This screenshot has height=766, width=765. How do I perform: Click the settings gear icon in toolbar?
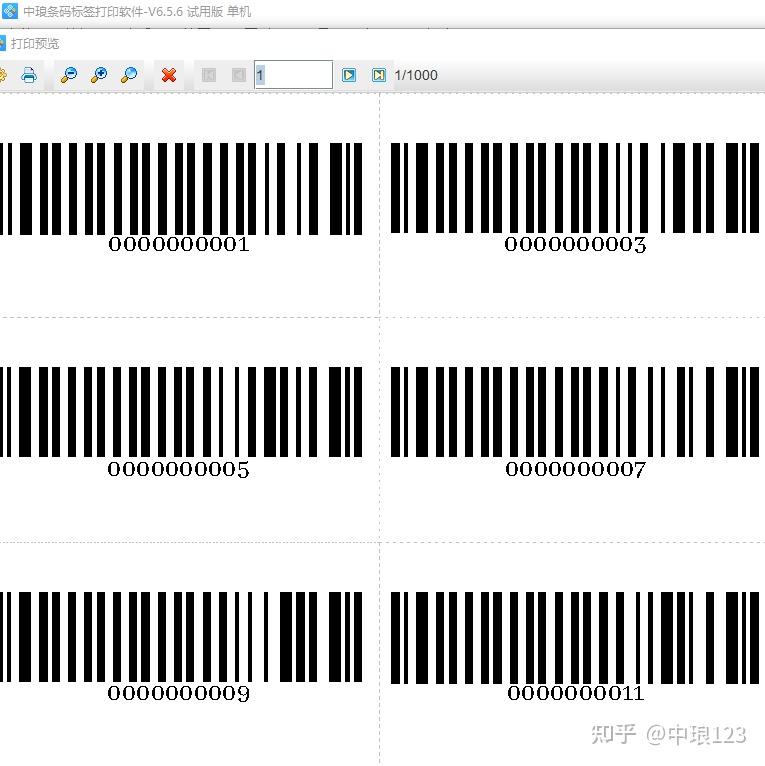pos(2,75)
